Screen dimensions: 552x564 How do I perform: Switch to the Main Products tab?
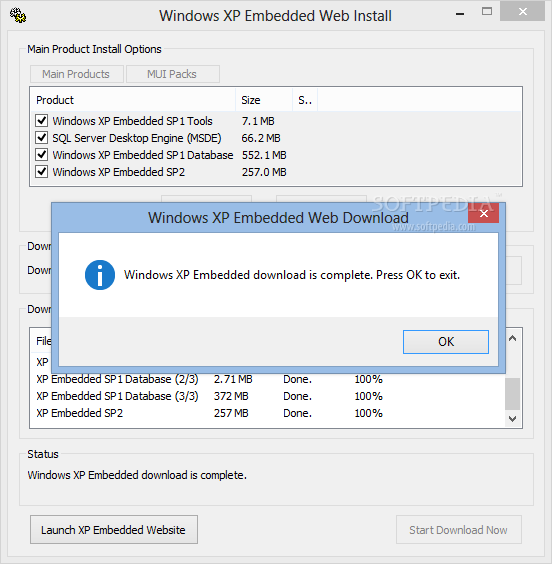coord(77,74)
